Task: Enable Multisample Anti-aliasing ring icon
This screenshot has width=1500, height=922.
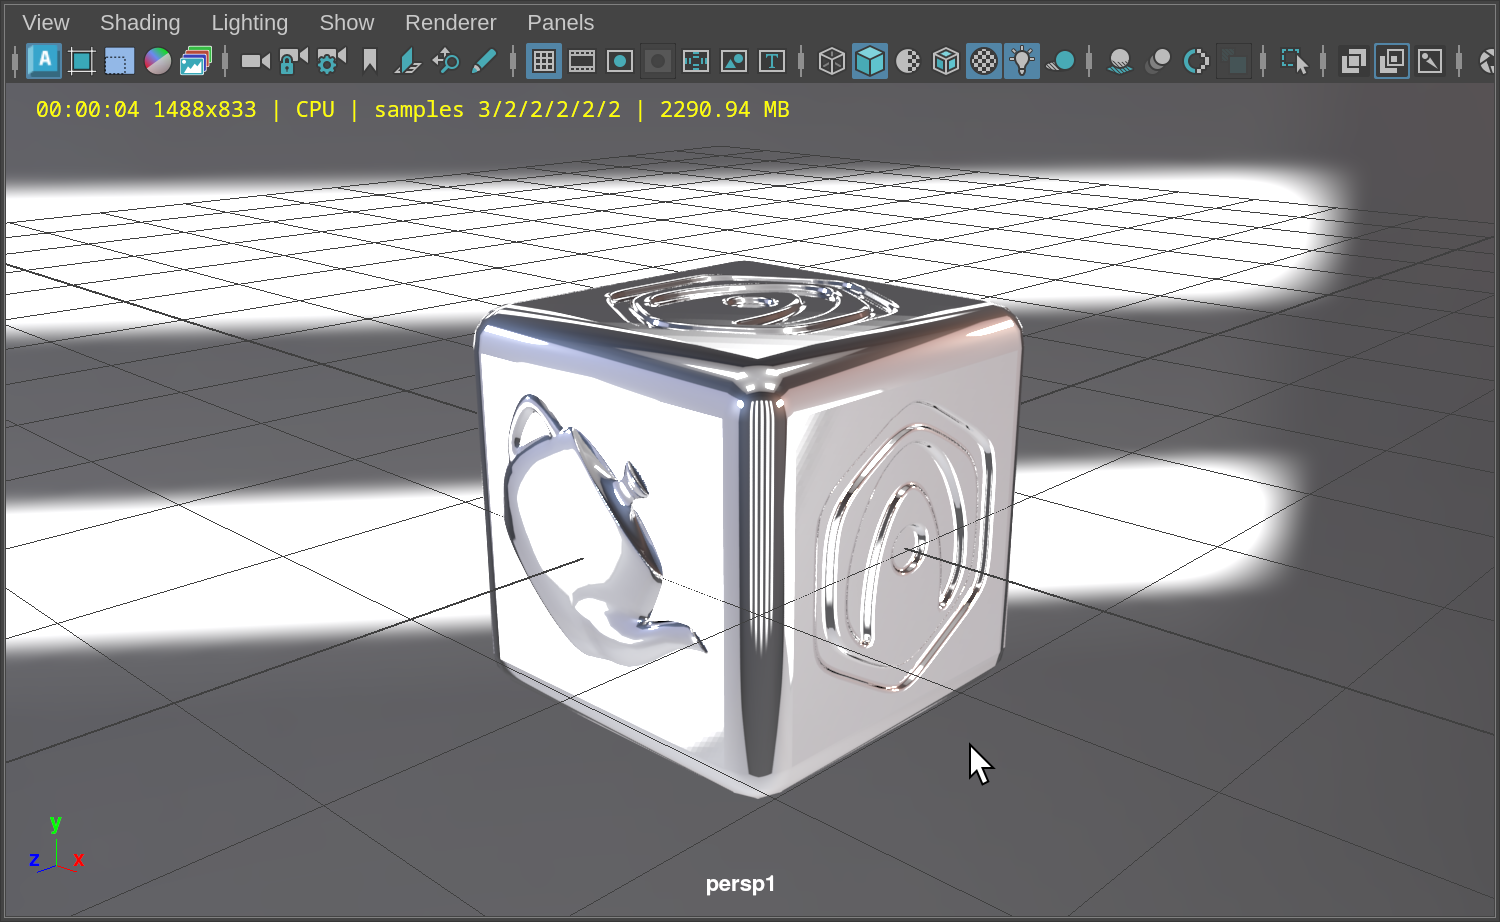Action: tap(1195, 61)
